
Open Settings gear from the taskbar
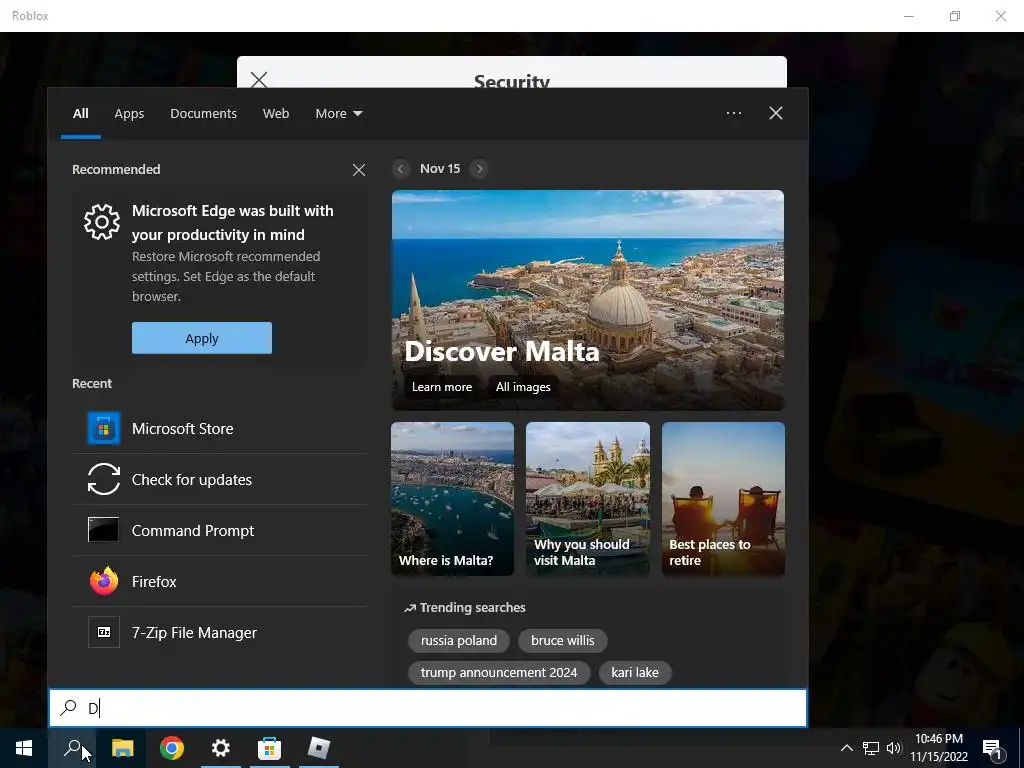coord(221,748)
